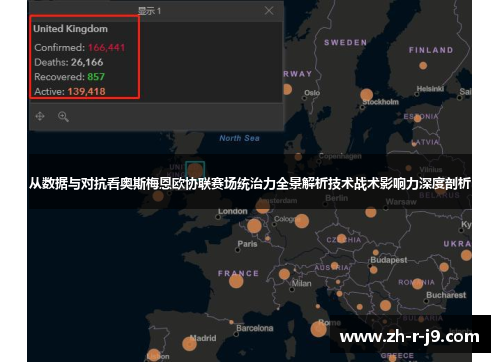Click the Paris city label
The width and height of the screenshot is (500, 362).
(x=247, y=244)
